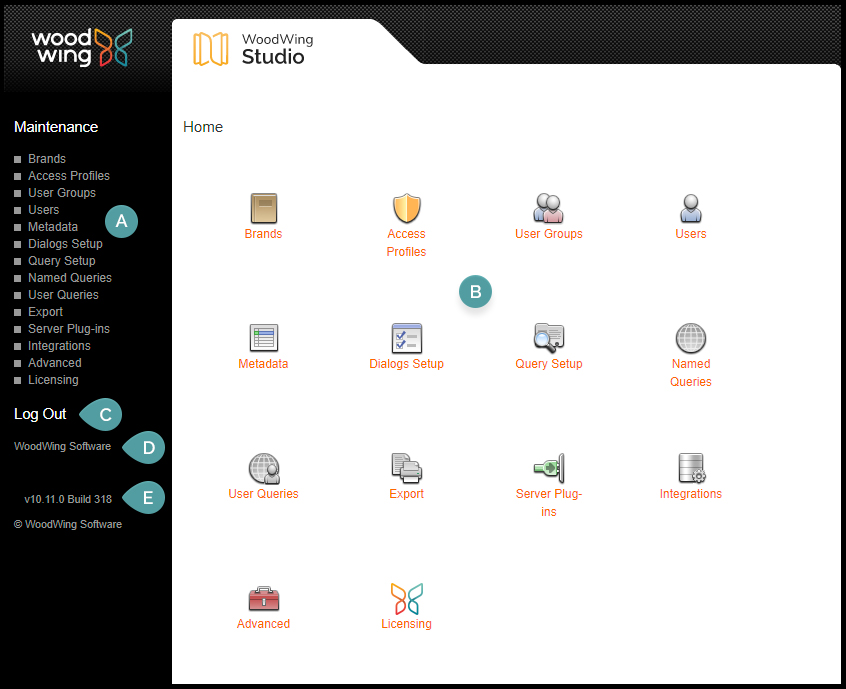Open the Server Plug-ins plug icon

(549, 468)
